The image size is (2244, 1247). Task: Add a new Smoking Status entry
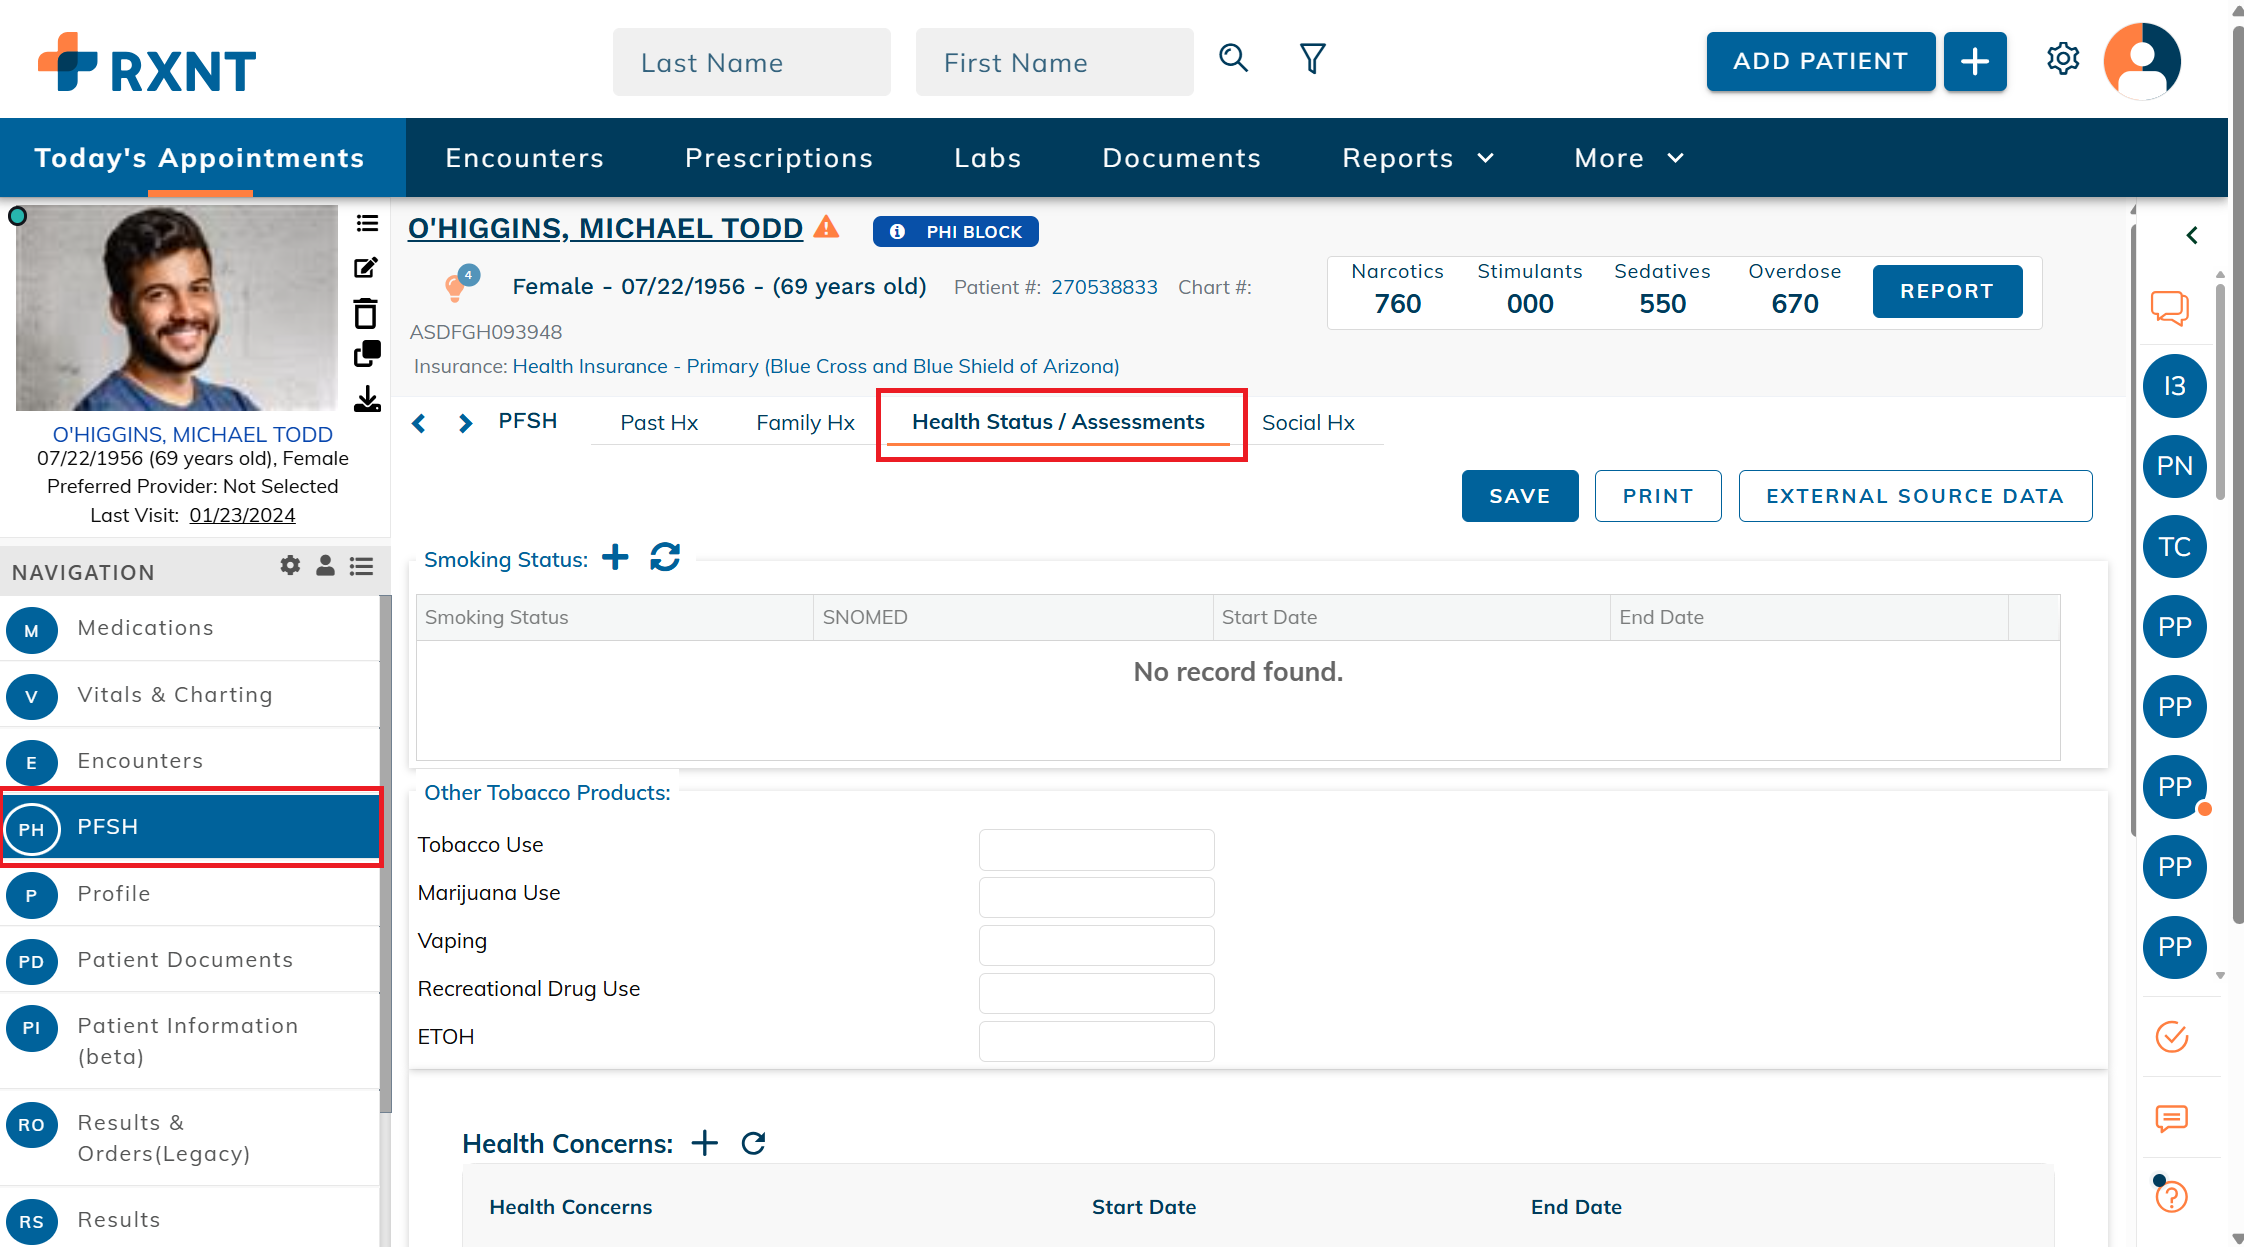click(615, 558)
